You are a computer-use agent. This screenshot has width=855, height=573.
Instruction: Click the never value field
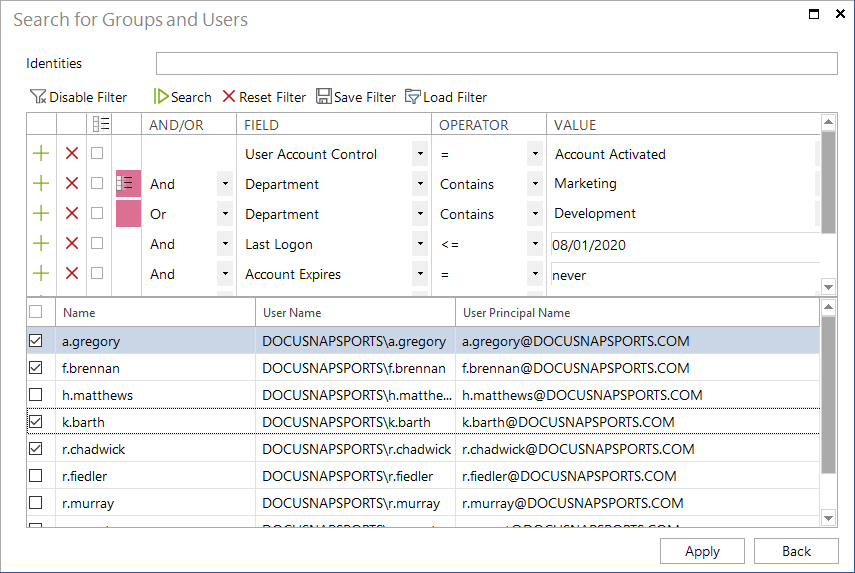coord(685,275)
